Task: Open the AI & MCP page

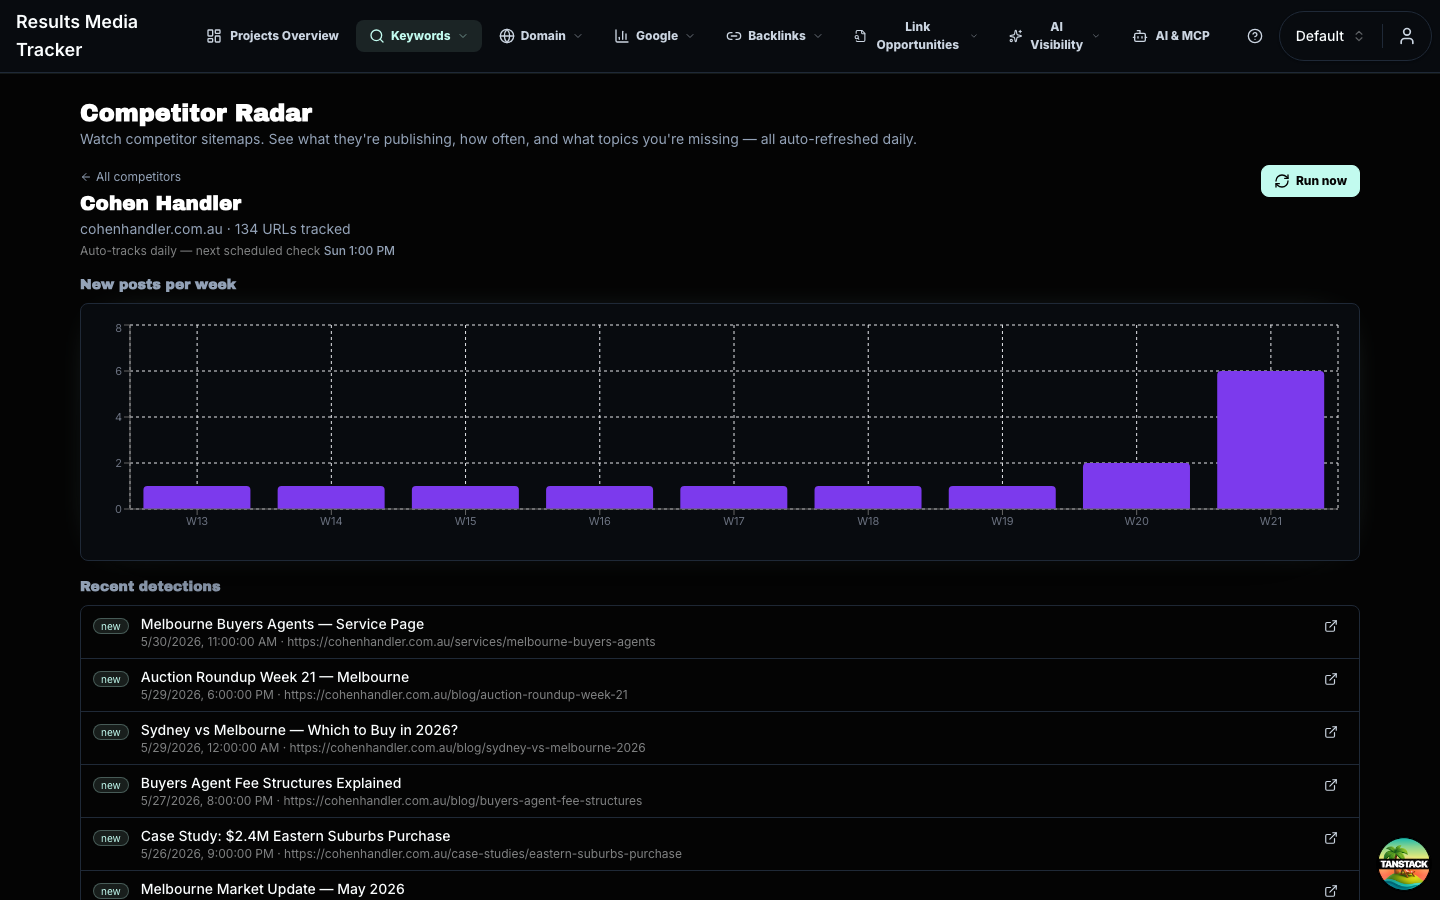Action: tap(1171, 36)
